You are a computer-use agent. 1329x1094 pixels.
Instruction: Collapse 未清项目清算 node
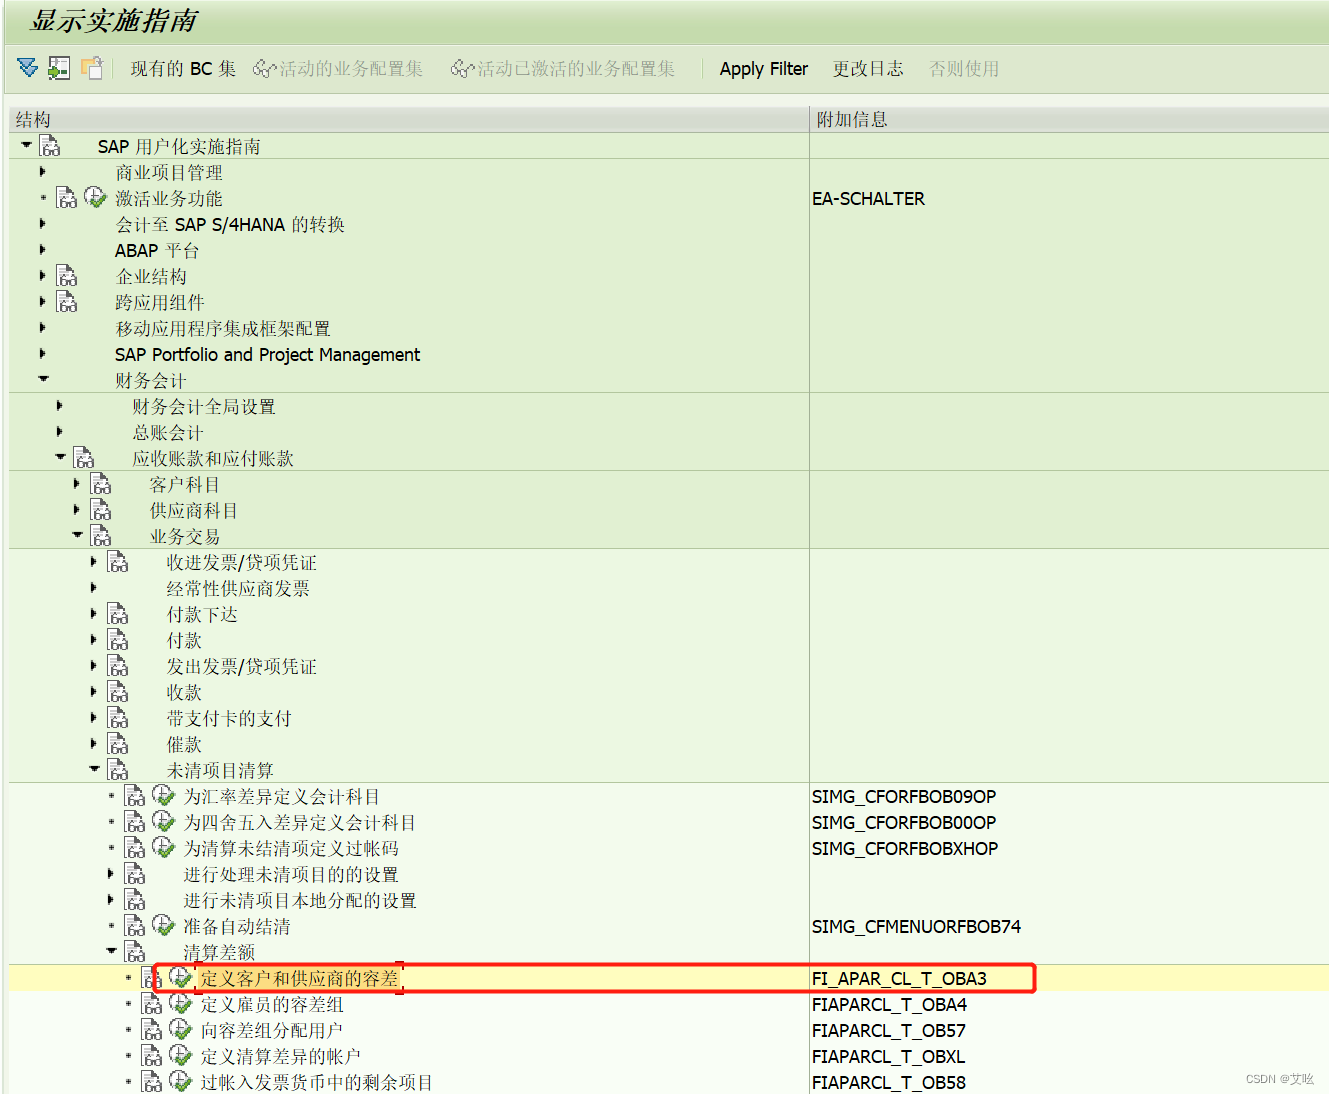click(x=95, y=769)
